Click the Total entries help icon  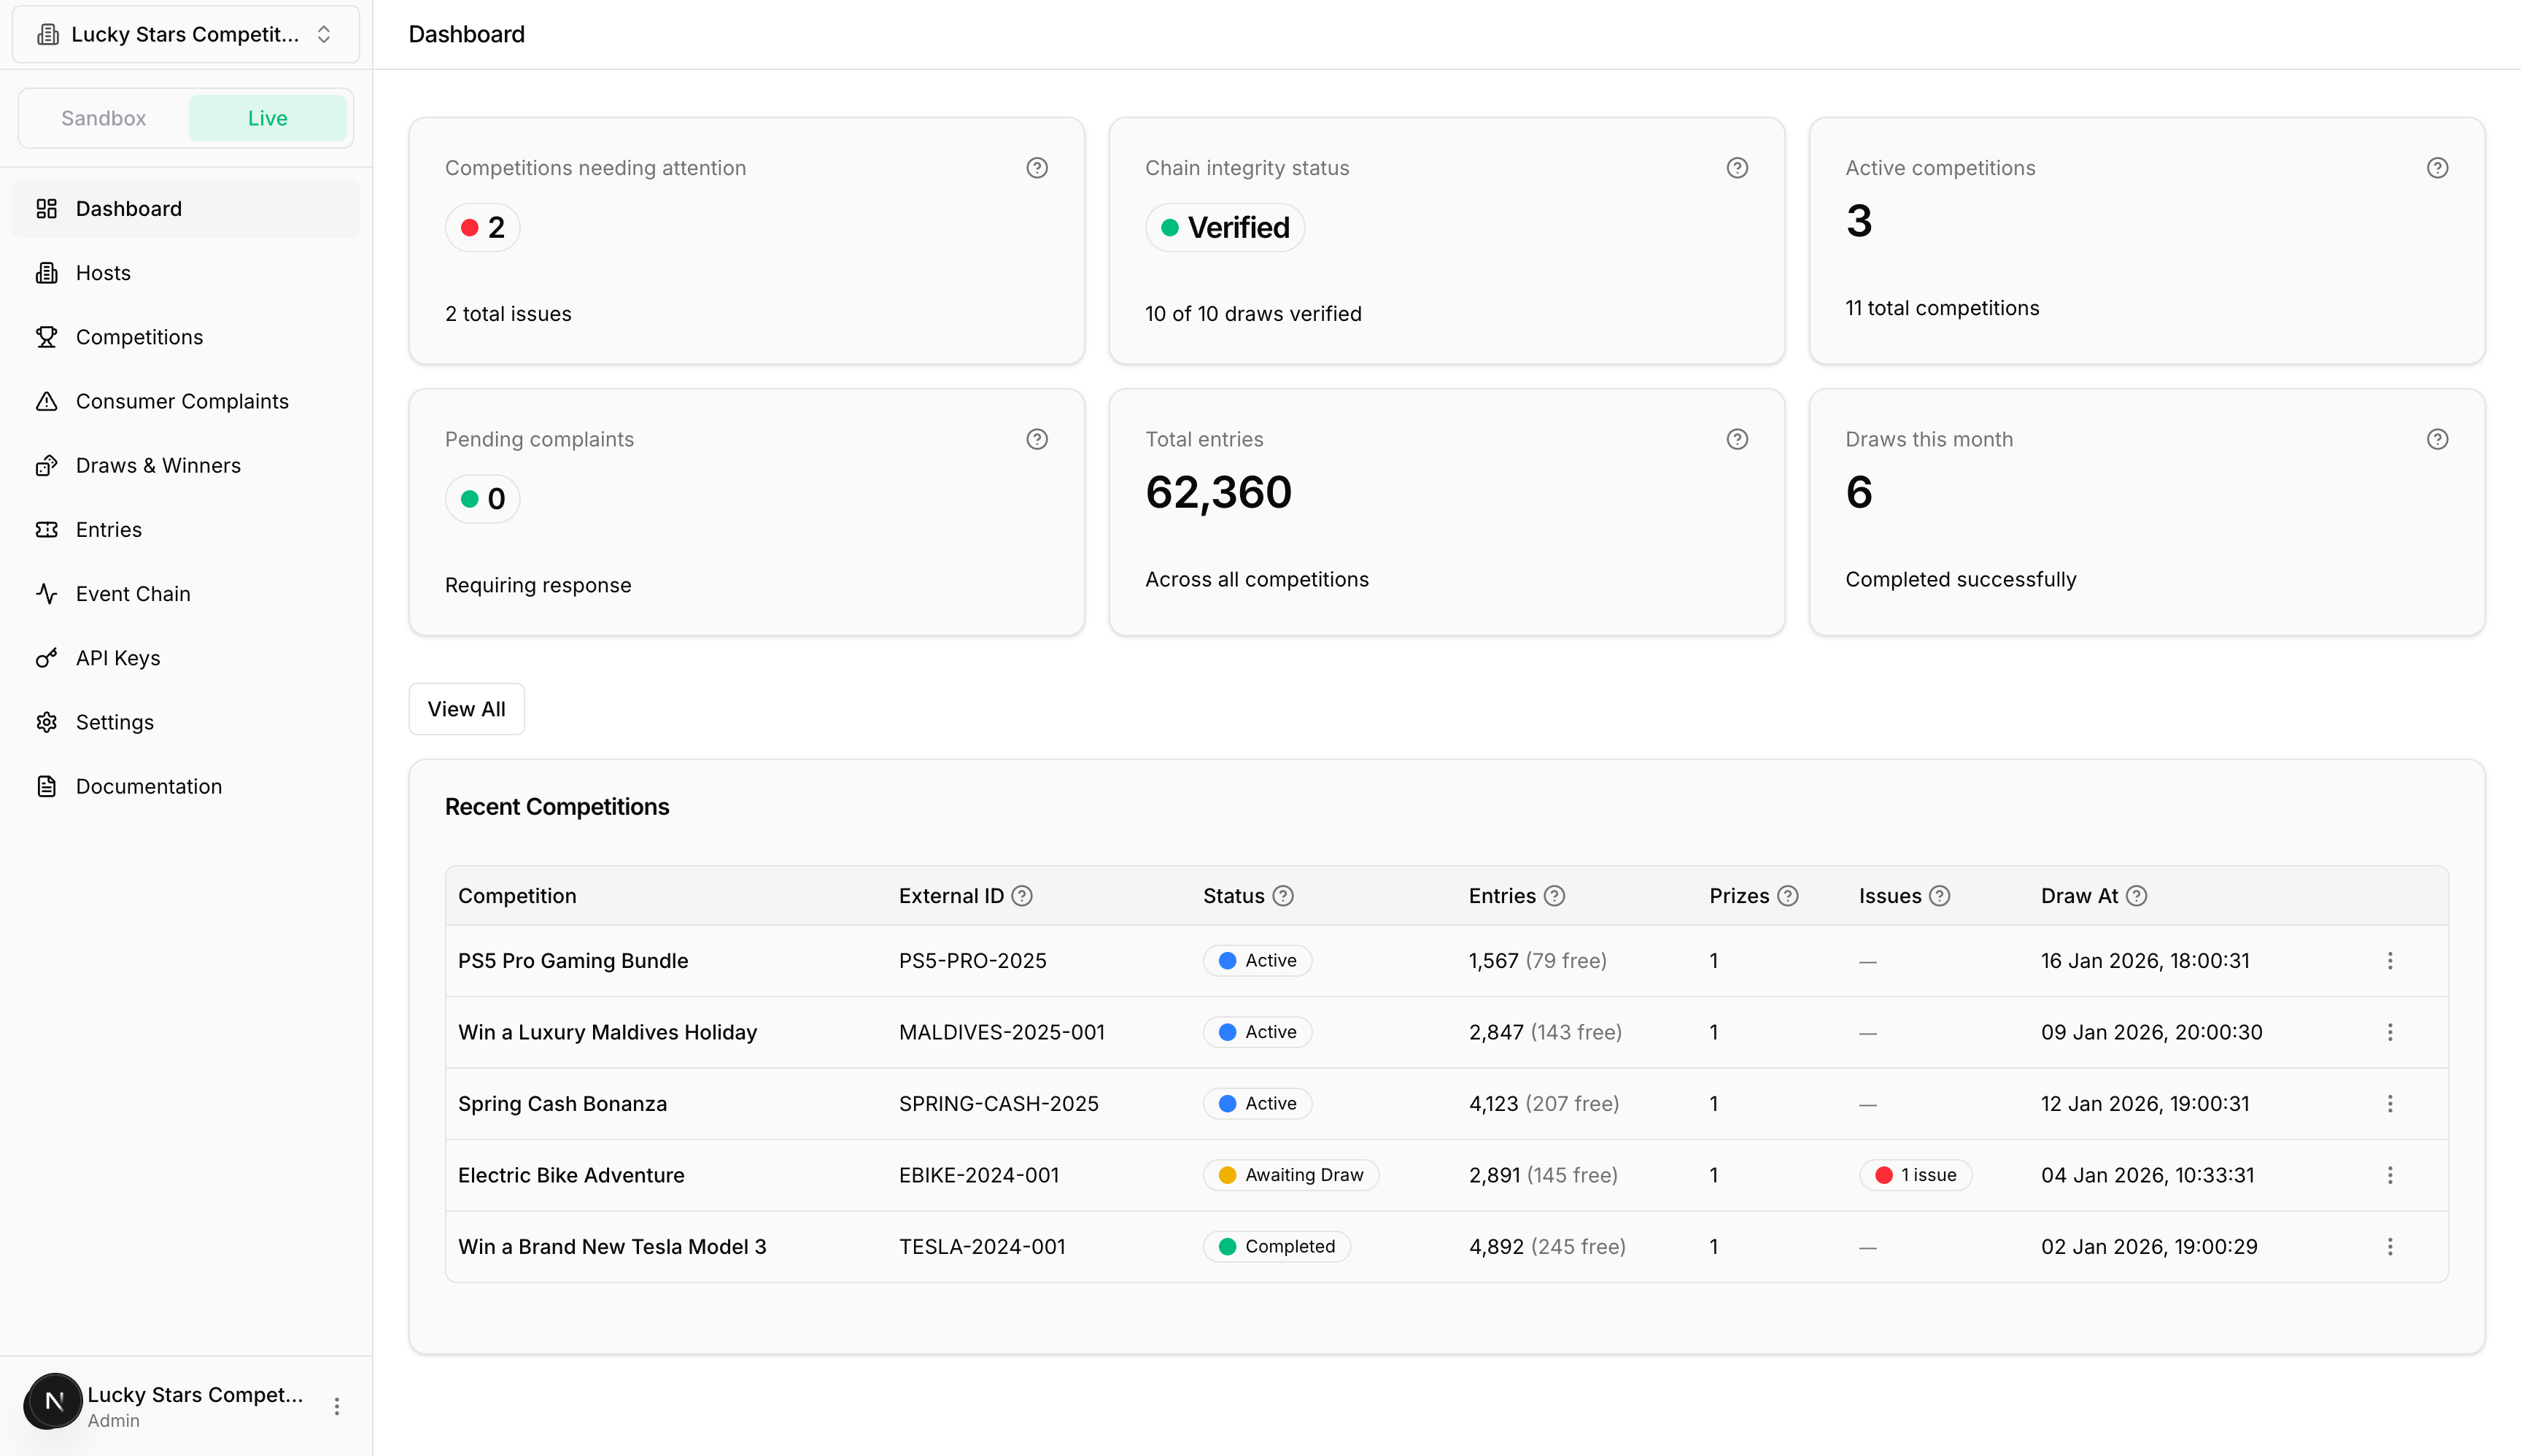pyautogui.click(x=1737, y=439)
